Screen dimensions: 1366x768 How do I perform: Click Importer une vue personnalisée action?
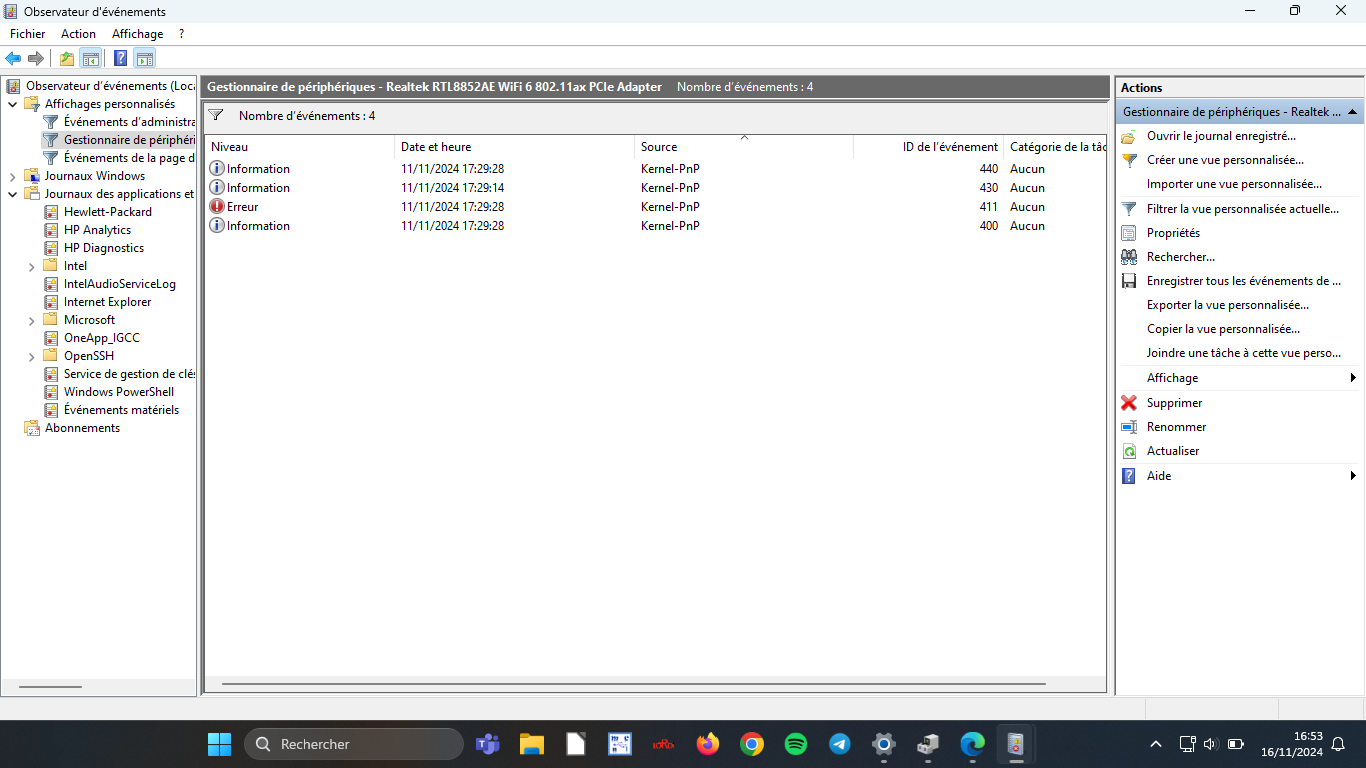(1234, 184)
